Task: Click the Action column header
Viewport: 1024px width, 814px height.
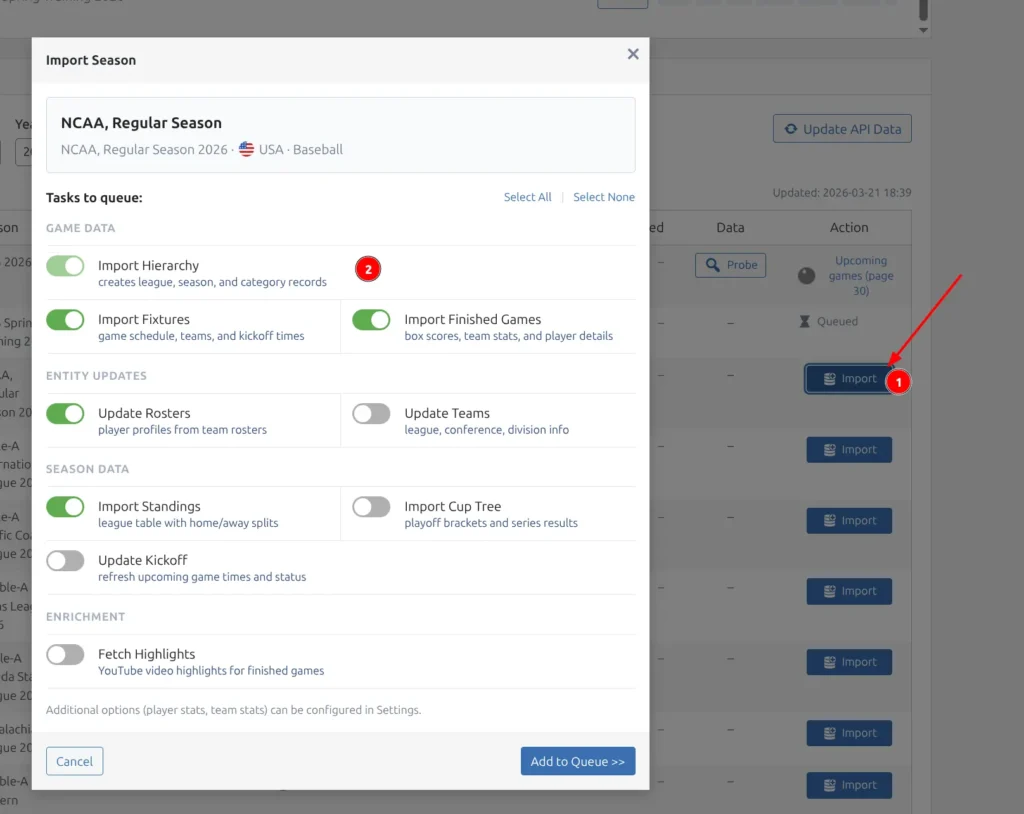Action: (x=849, y=227)
